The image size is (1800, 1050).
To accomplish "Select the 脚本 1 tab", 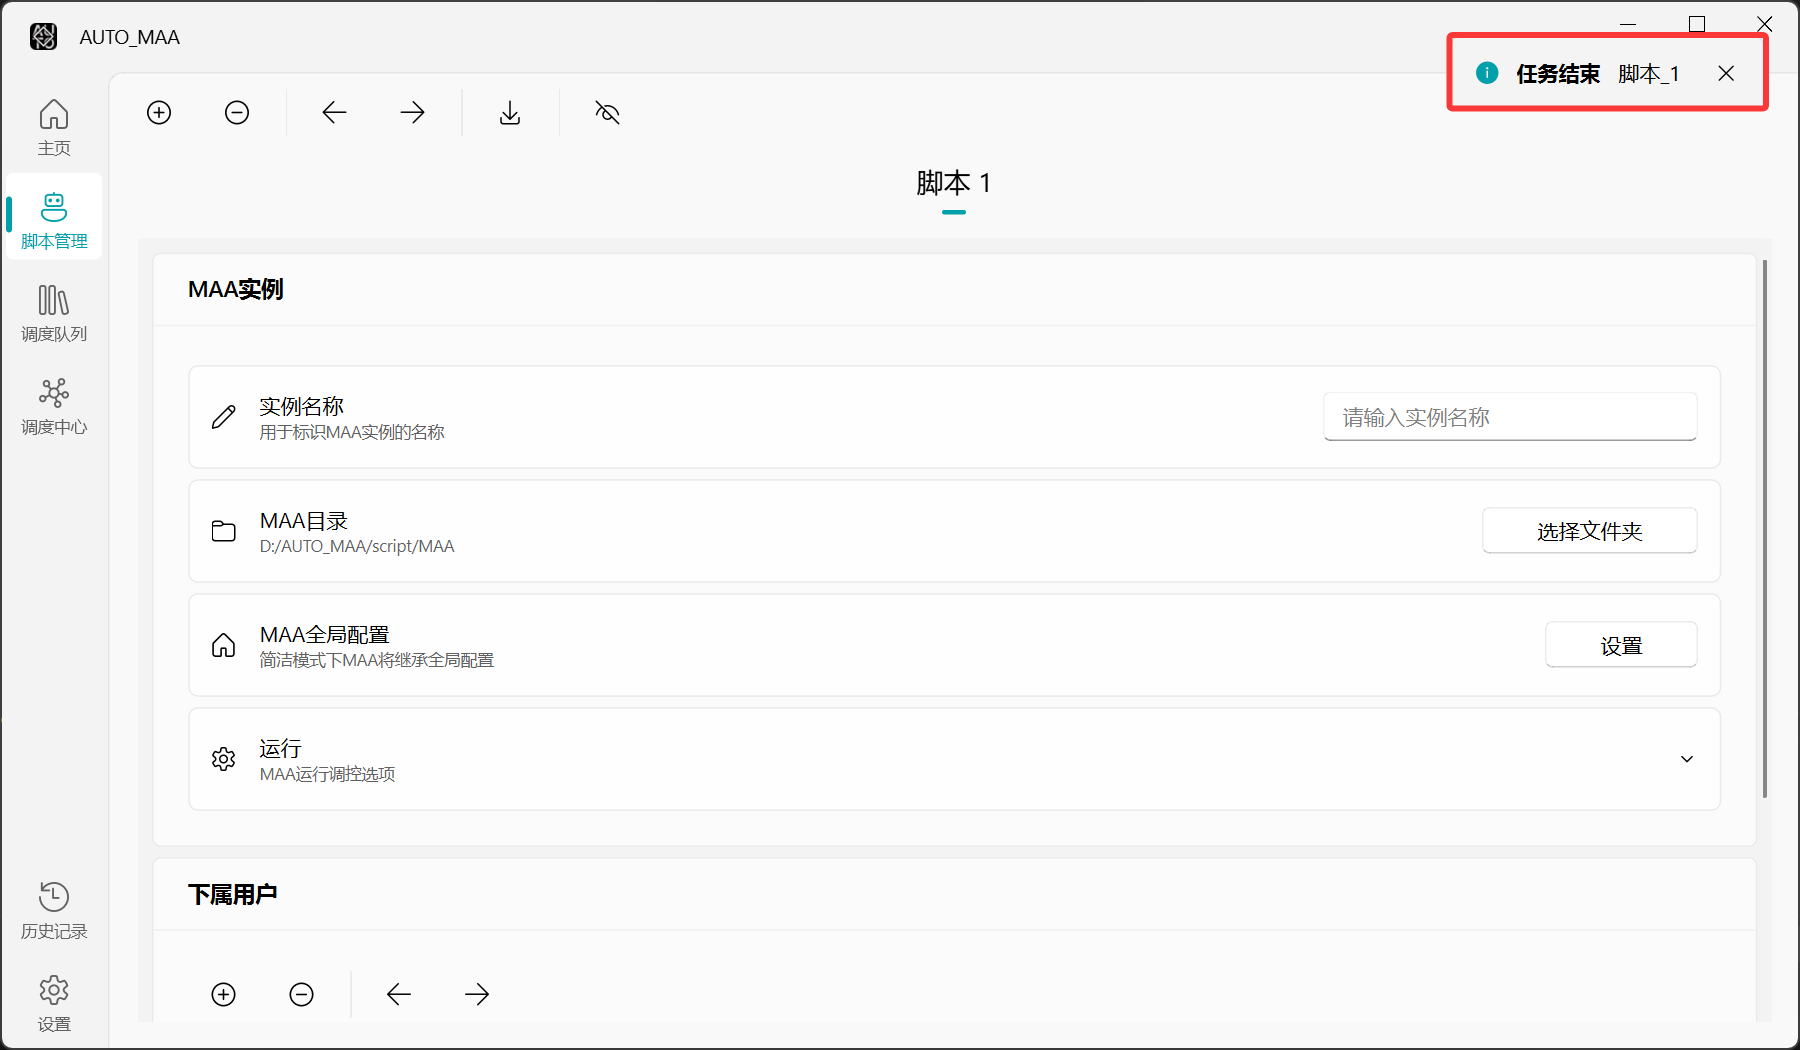I will tap(953, 184).
